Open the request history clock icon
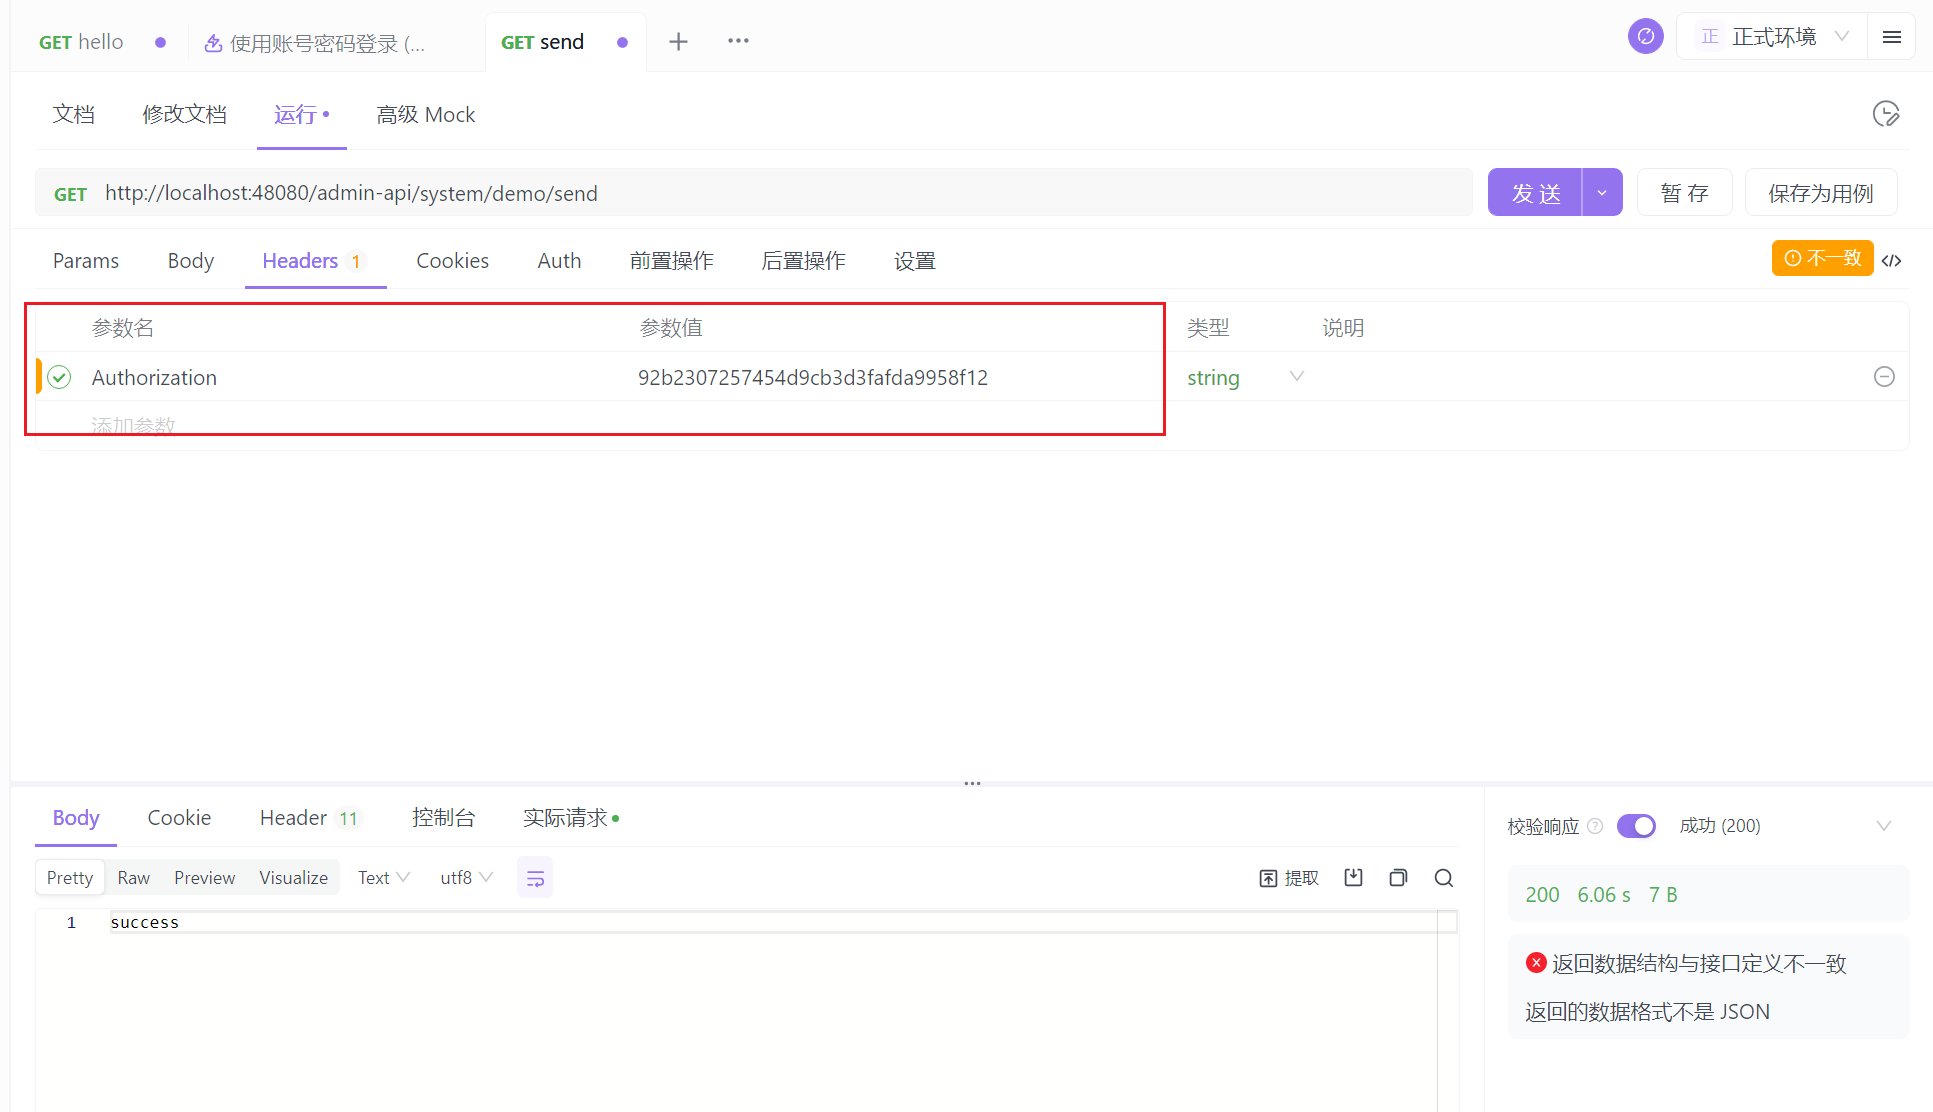Image resolution: width=1933 pixels, height=1112 pixels. (1885, 114)
